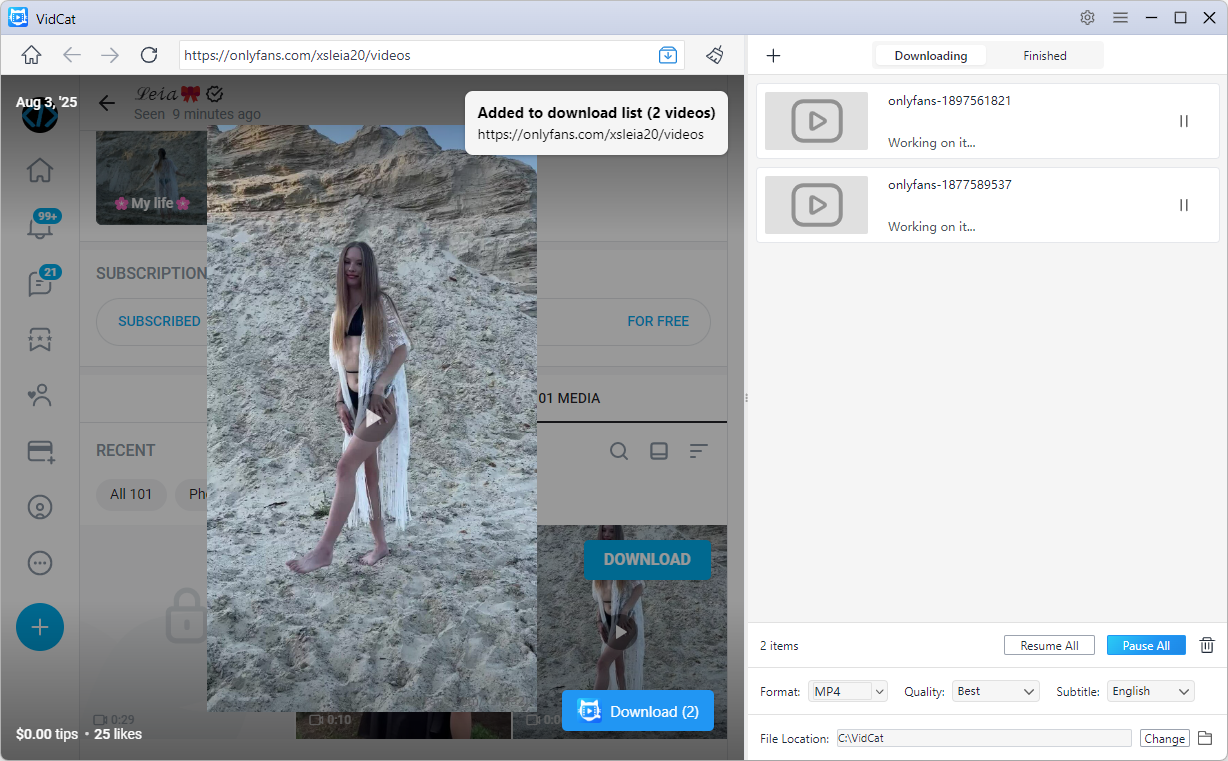The image size is (1228, 761).
Task: Click Added to download list notification
Action: 596,123
